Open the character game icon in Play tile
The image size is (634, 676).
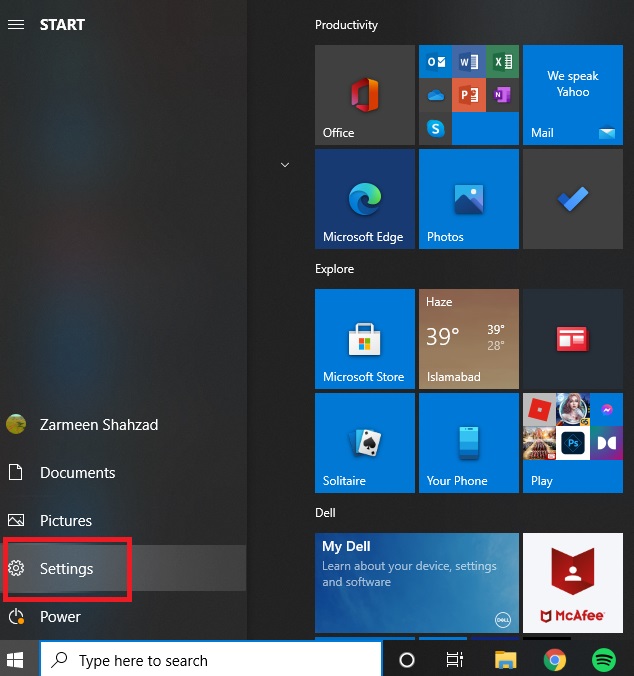click(x=573, y=410)
